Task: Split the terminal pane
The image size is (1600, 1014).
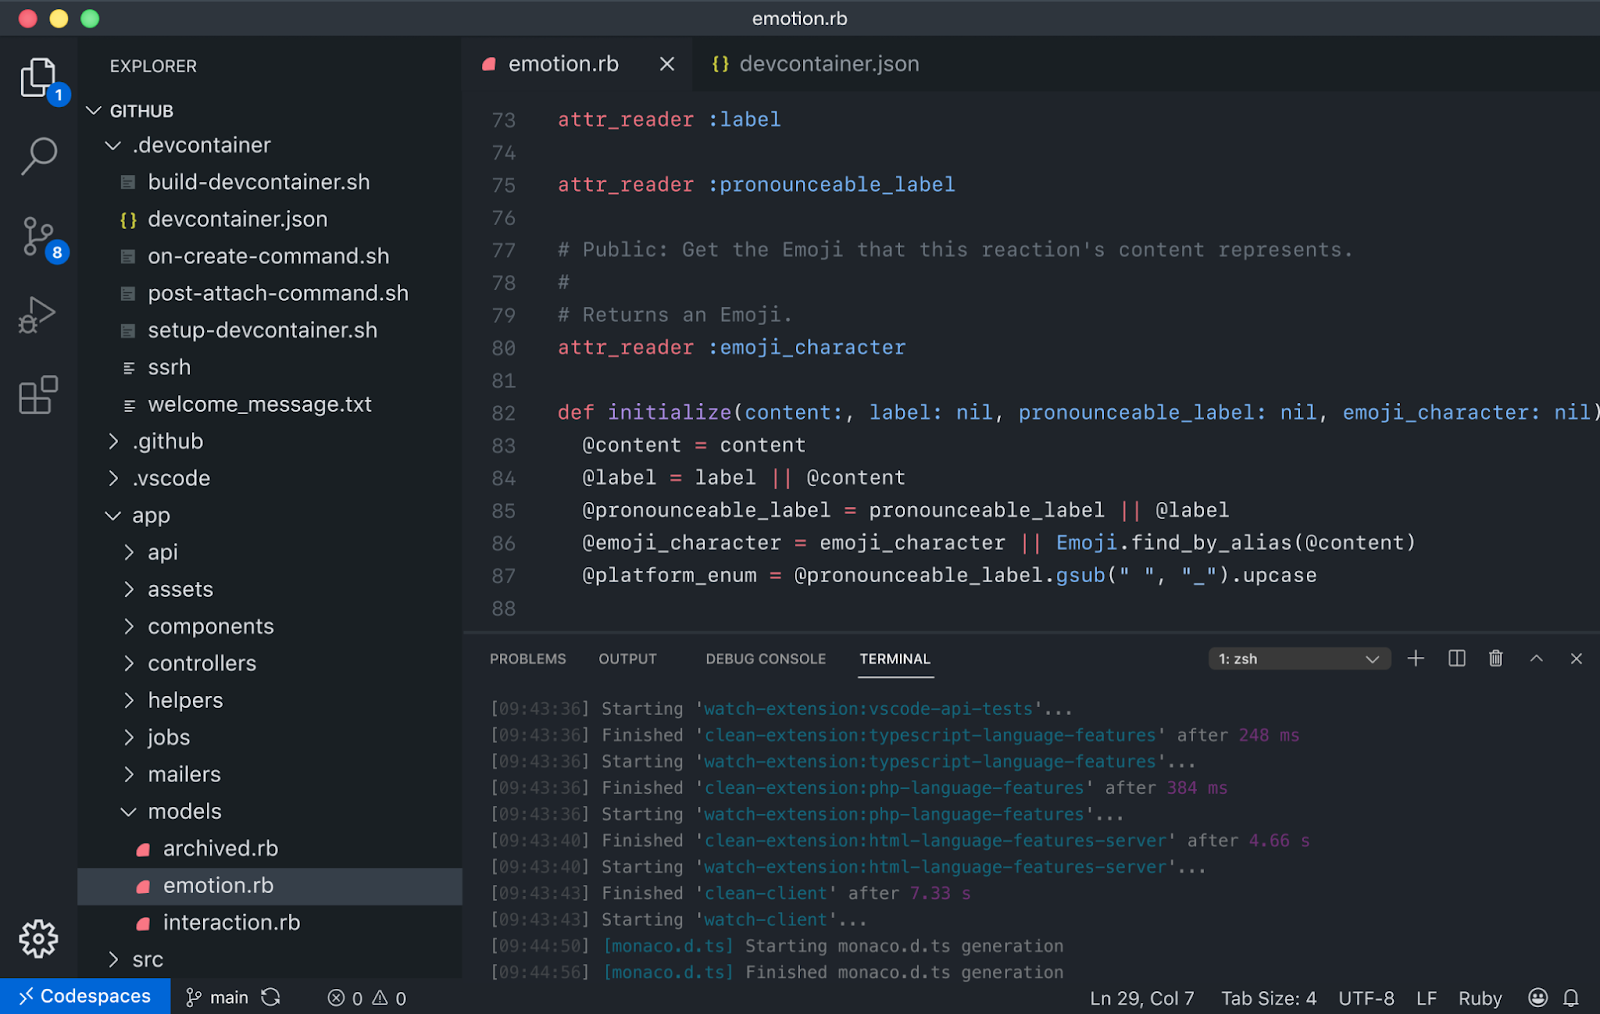Action: [x=1457, y=658]
